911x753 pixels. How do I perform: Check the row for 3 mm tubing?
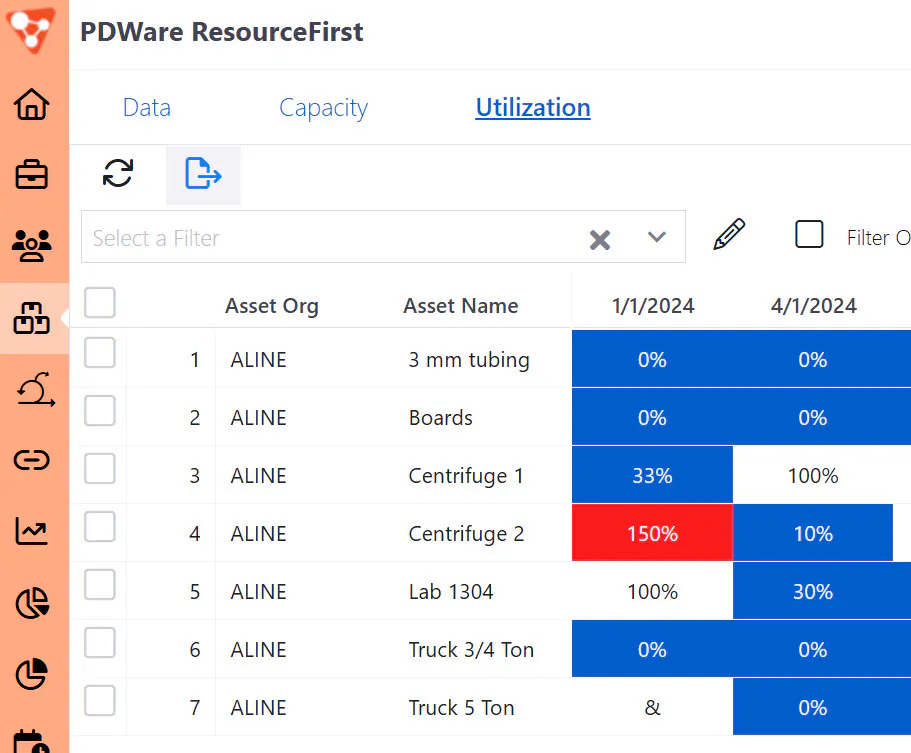(x=99, y=353)
